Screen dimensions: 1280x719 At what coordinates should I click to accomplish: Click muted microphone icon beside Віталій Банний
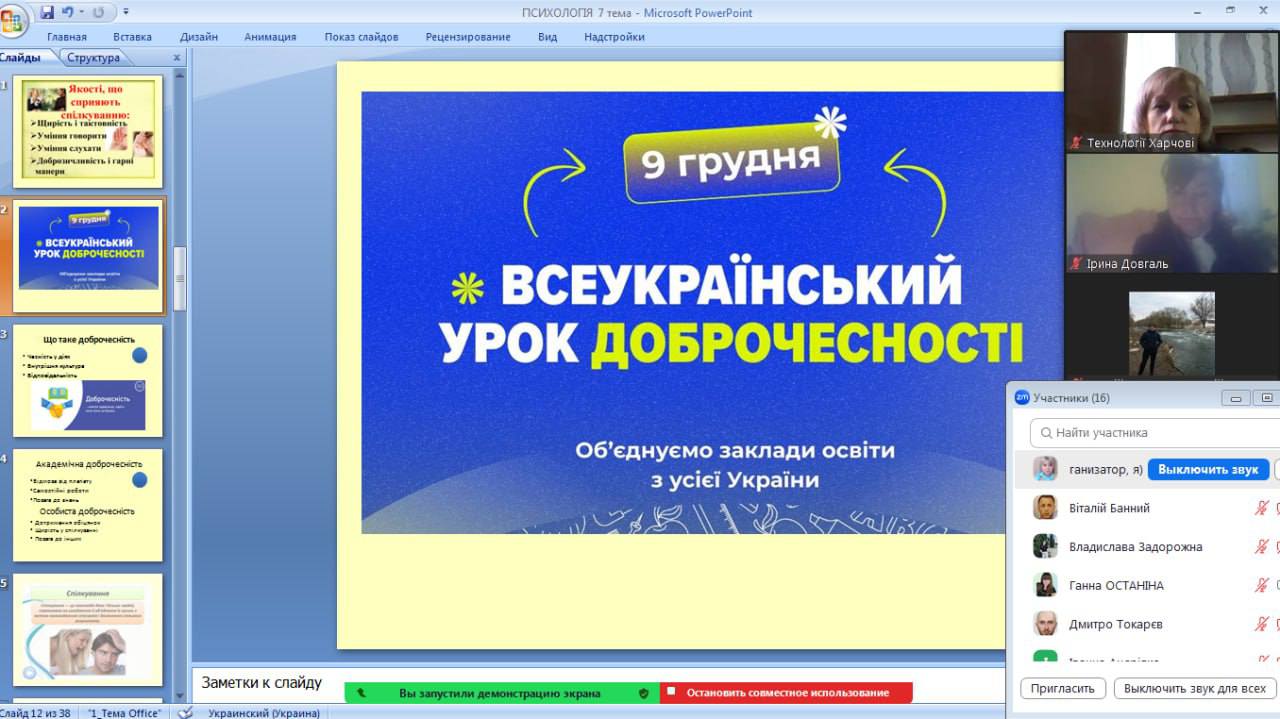[x=1262, y=508]
